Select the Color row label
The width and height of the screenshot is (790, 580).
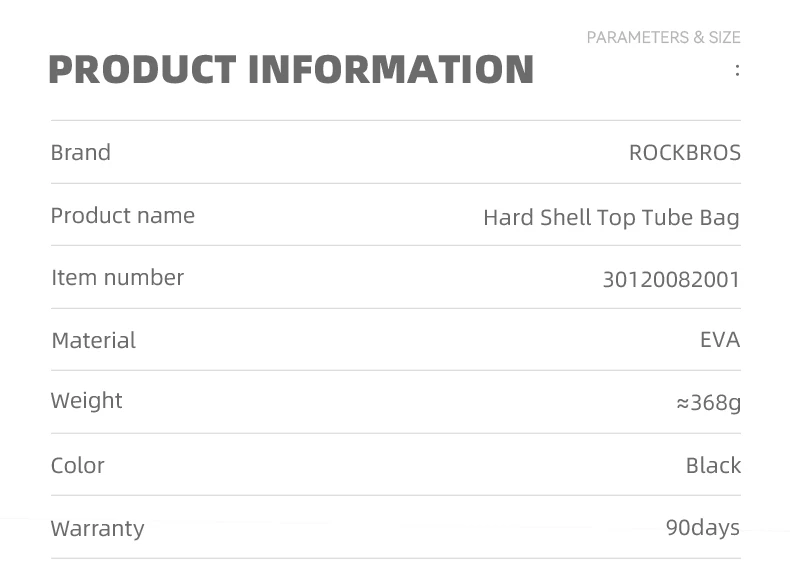(x=78, y=466)
